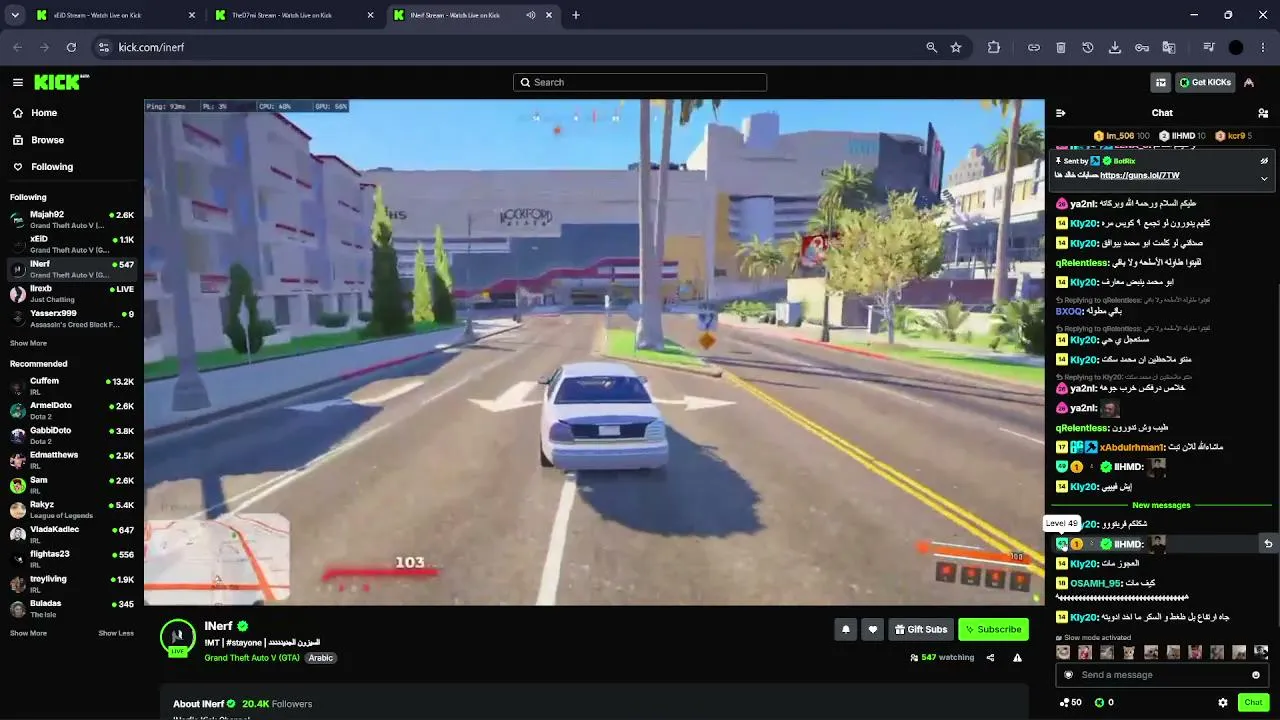Reload the page in browser
The height and width of the screenshot is (720, 1280).
(x=71, y=47)
